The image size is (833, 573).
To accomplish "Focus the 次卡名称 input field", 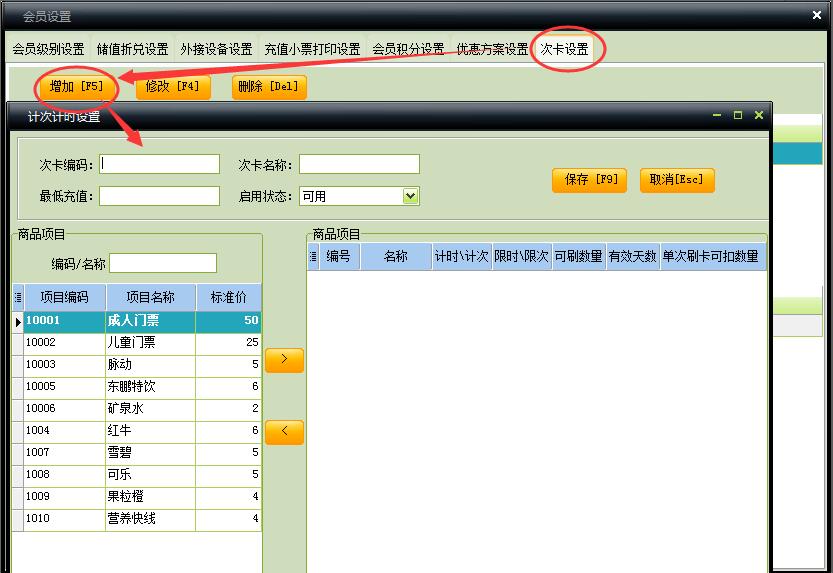I will 359,164.
